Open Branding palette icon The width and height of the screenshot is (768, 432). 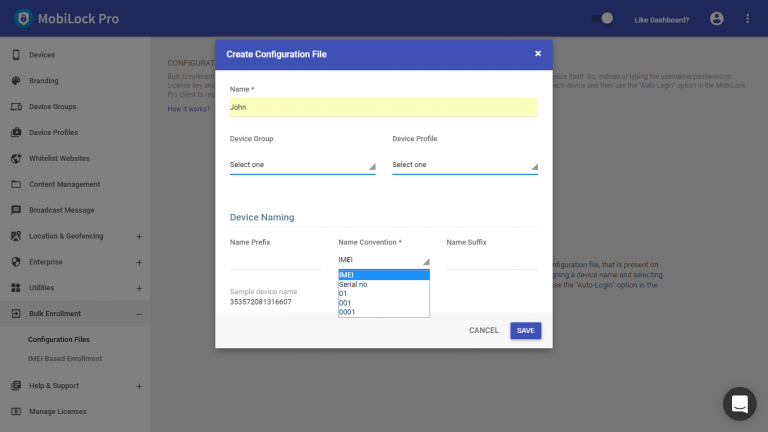[16, 81]
